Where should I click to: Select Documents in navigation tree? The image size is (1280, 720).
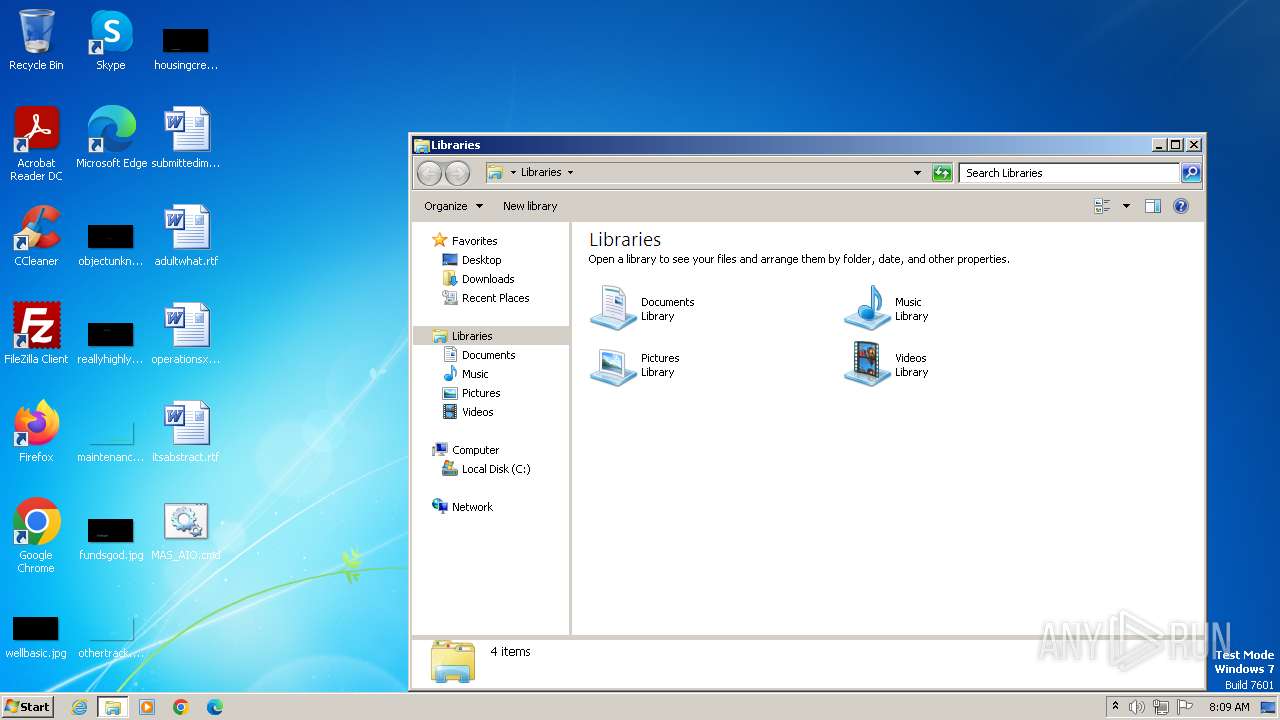pos(488,355)
